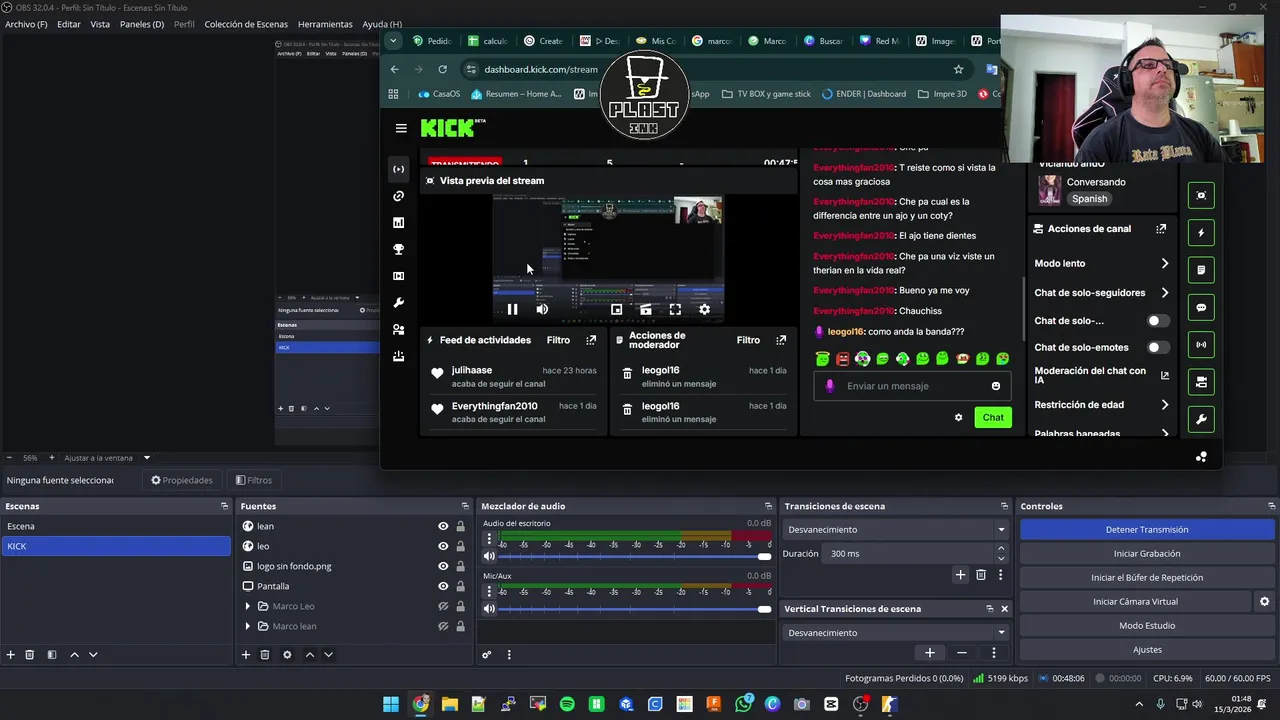Move scene down arrow in Escenas panel
The image size is (1280, 720).
pos(93,654)
